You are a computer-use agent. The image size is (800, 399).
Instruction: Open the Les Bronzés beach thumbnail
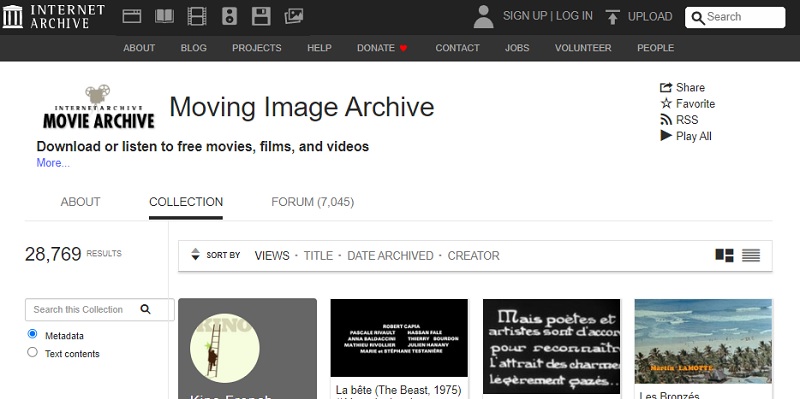704,341
